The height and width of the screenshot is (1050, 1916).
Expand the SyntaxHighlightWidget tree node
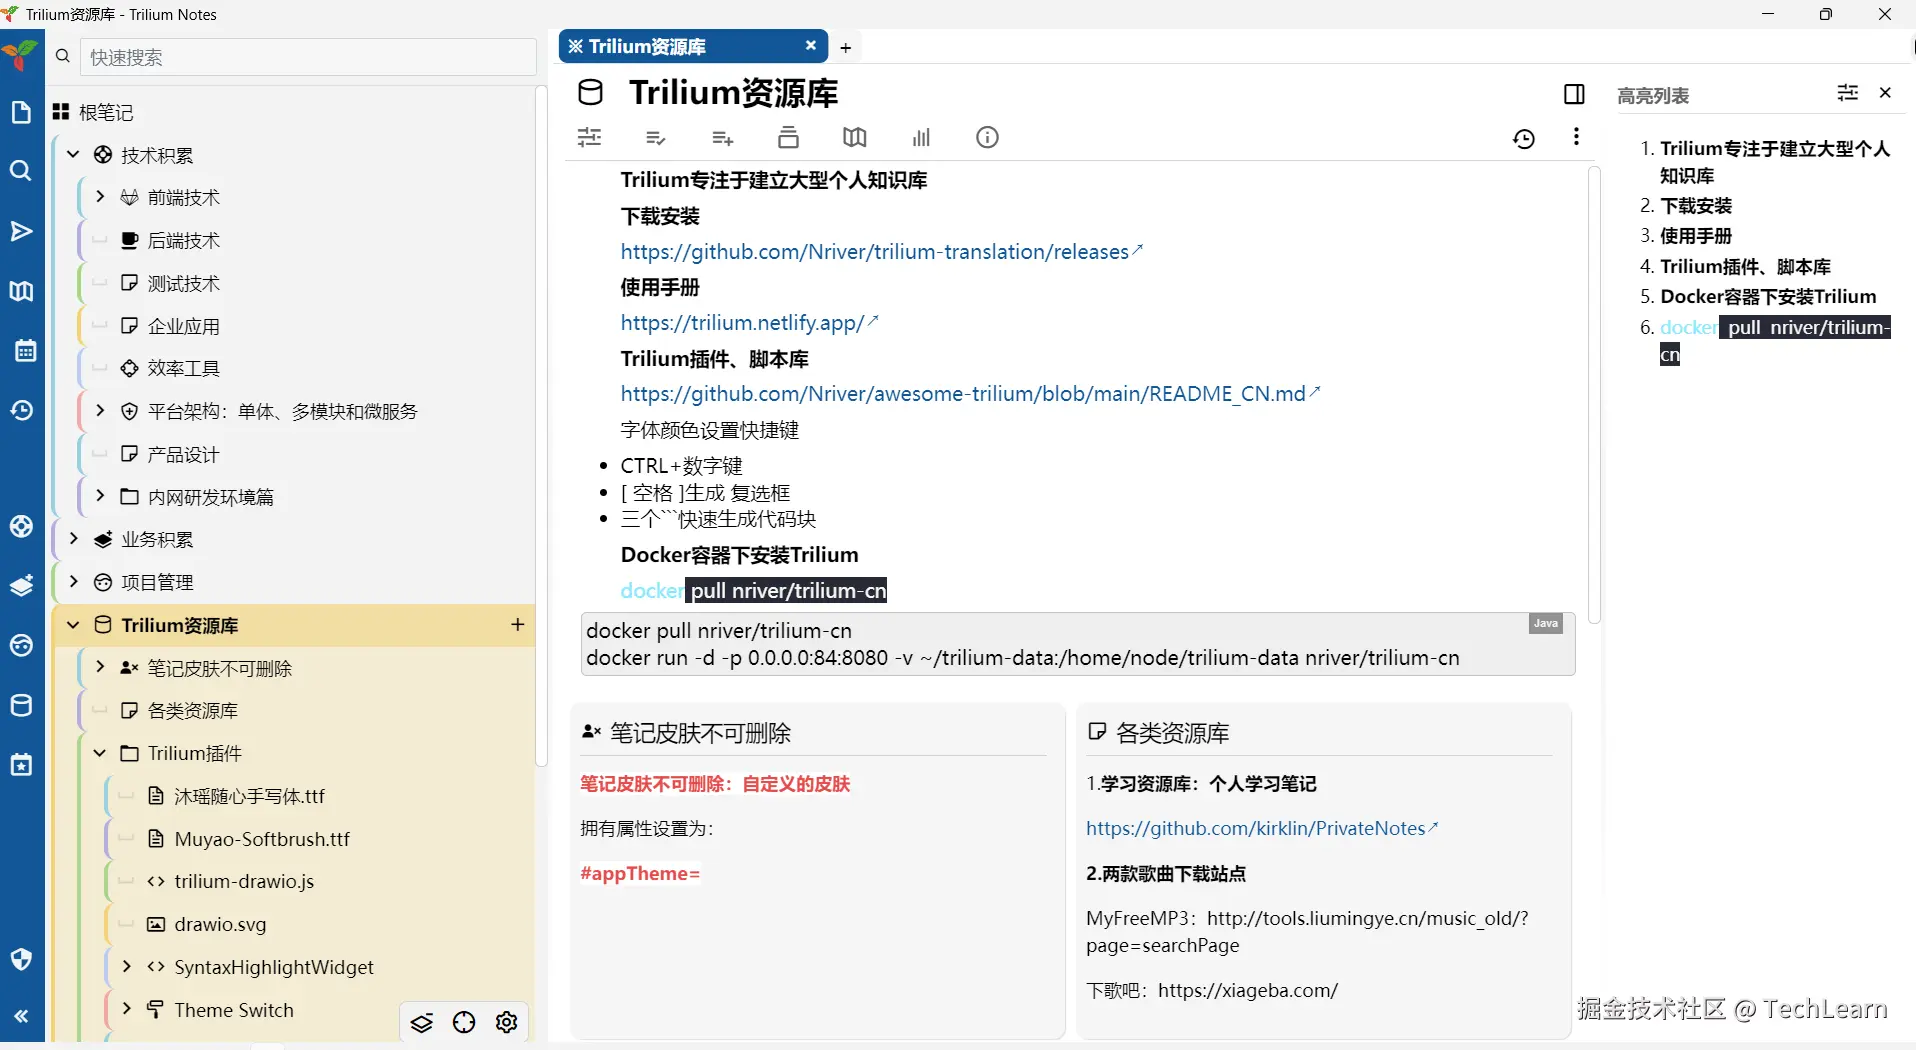[126, 966]
